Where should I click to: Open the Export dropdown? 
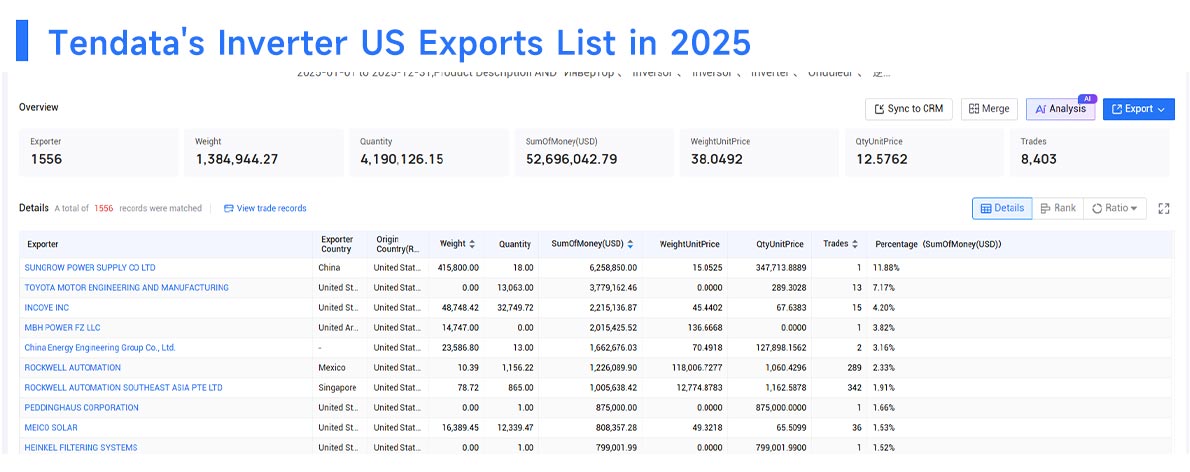coord(1138,109)
